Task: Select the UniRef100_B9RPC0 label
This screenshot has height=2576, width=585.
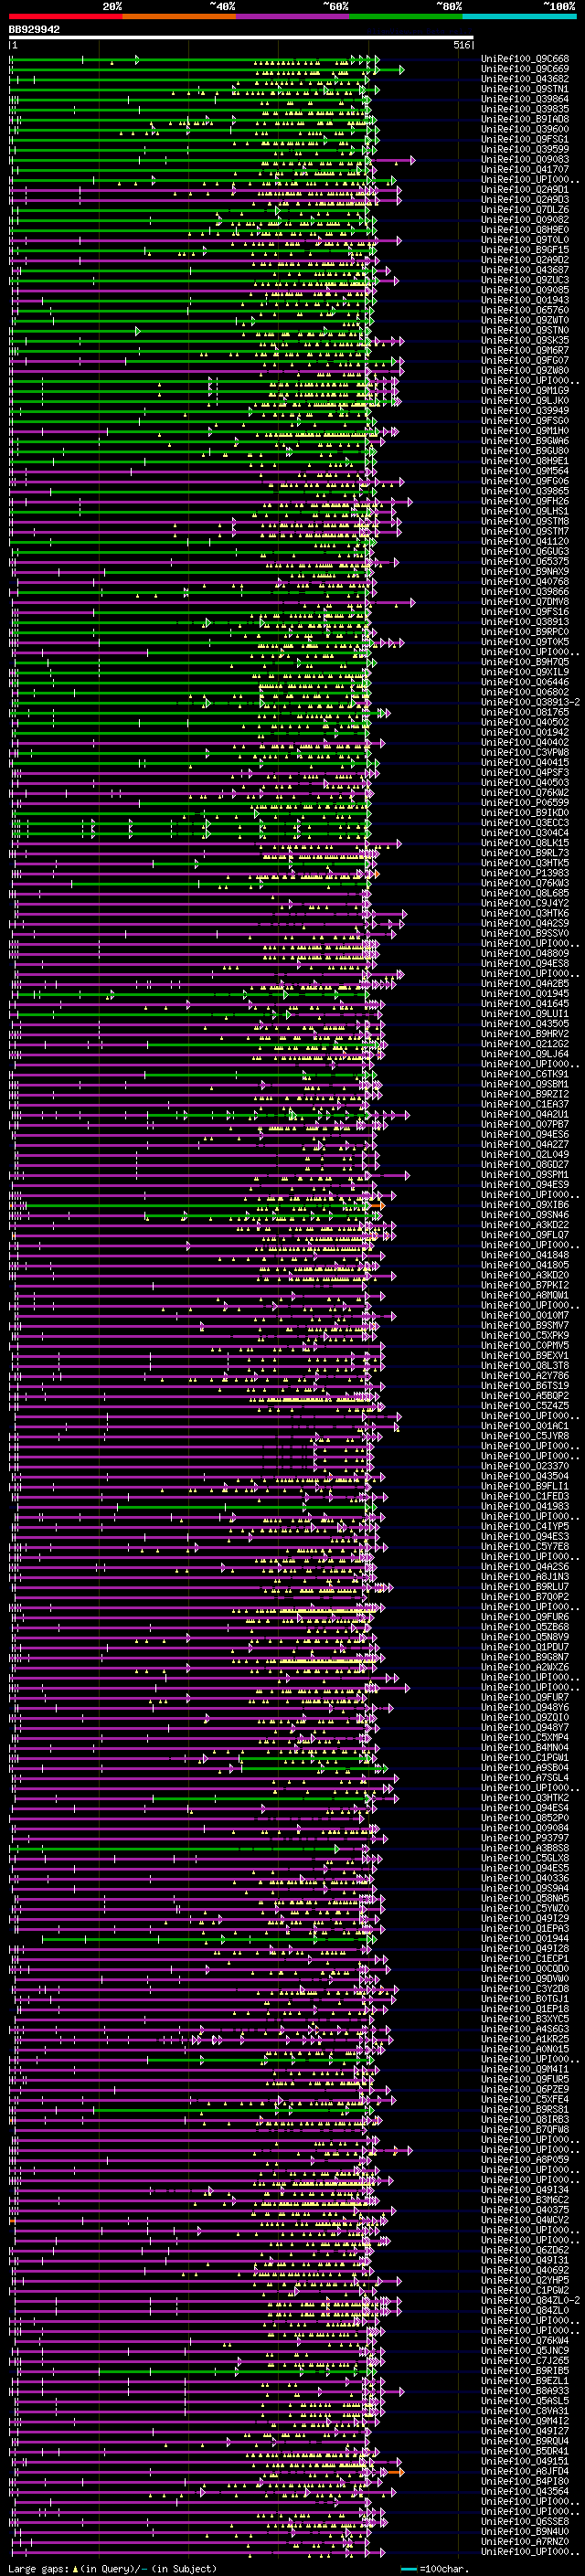Action: coord(525,632)
